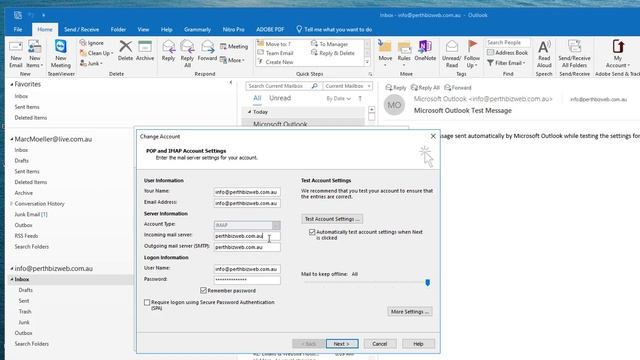Screen dimensions: 640x360
Task: Click the Team Email quick step
Action: point(276,53)
